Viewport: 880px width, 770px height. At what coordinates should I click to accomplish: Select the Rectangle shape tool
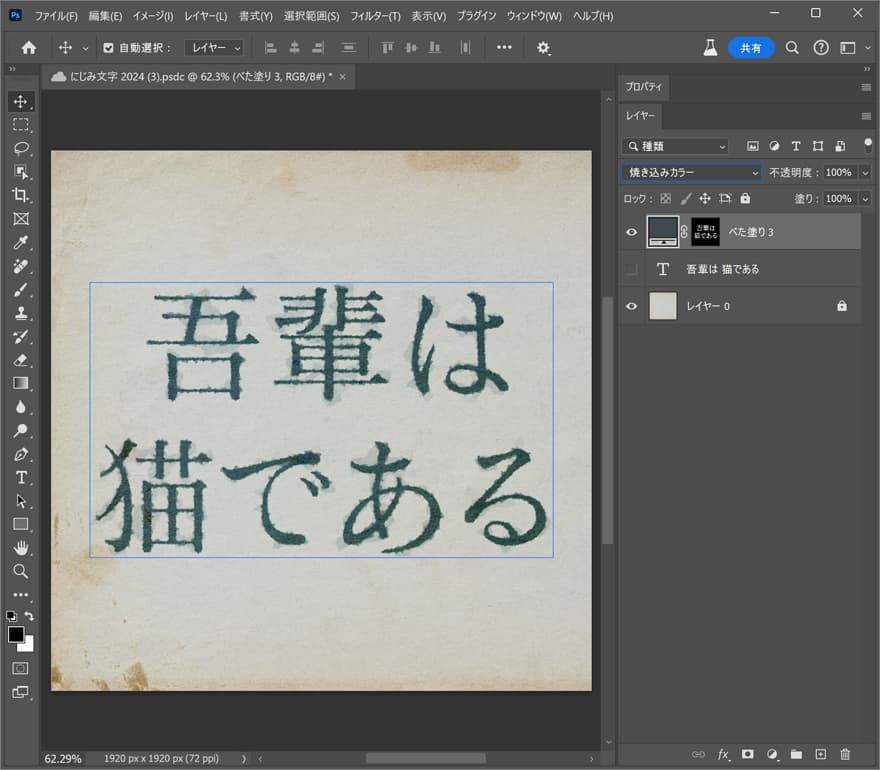tap(21, 524)
